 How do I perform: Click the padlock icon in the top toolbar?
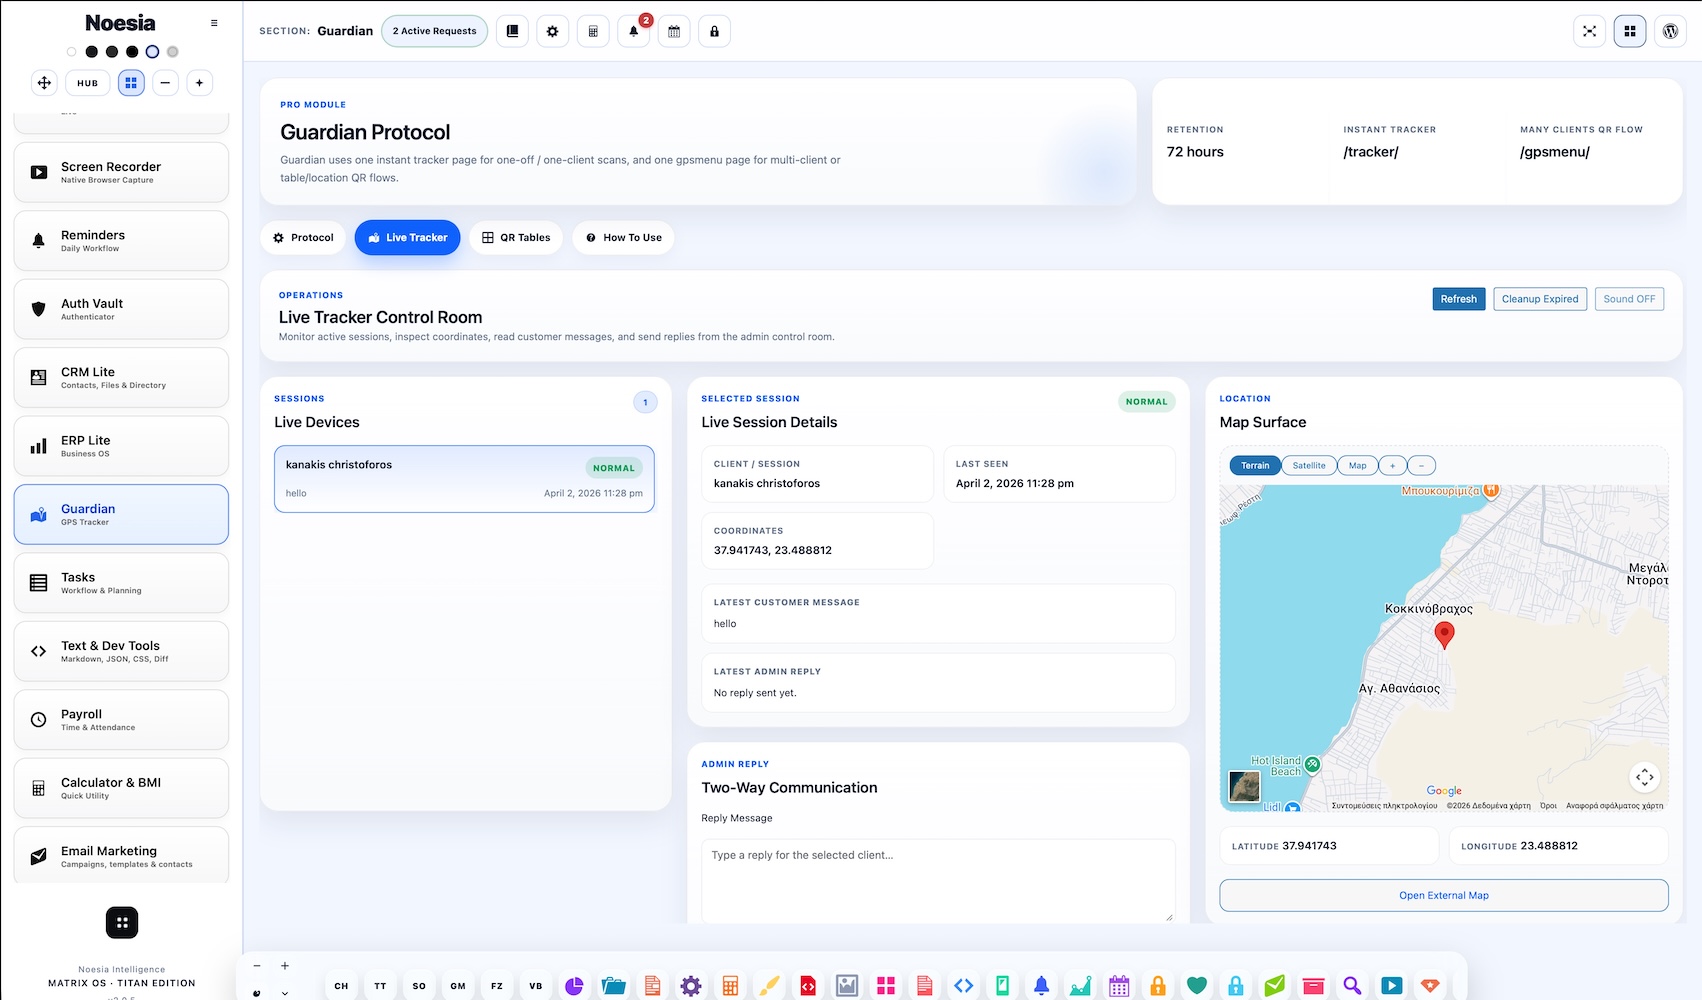[714, 31]
